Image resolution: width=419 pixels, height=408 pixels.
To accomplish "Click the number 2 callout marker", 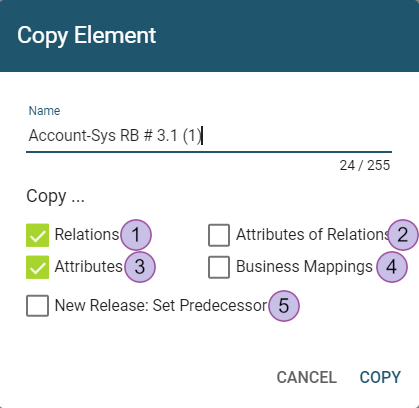I will click(403, 235).
